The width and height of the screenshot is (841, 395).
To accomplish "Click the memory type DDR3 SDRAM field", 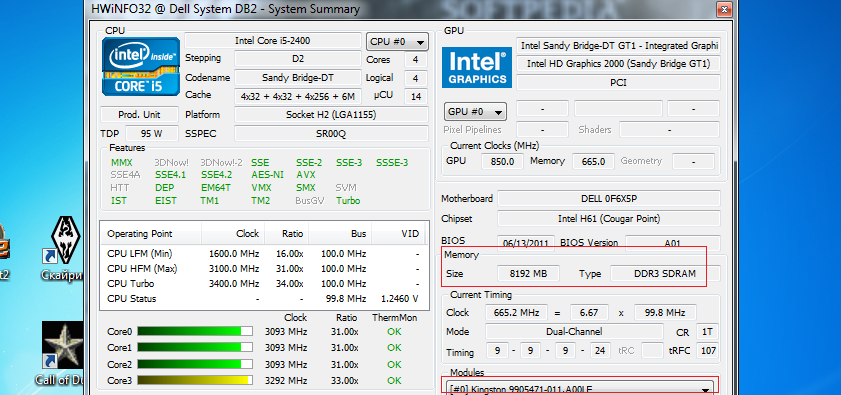I will [x=666, y=274].
